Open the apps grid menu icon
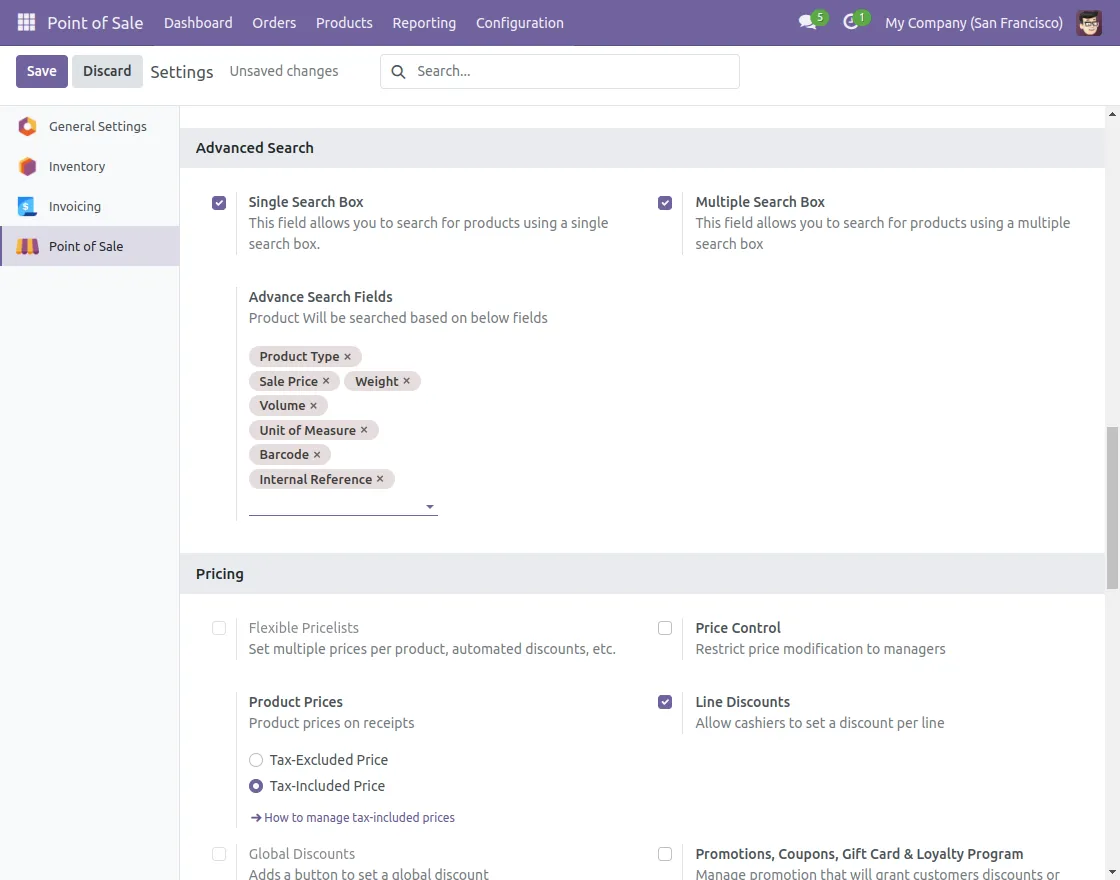 pos(26,22)
